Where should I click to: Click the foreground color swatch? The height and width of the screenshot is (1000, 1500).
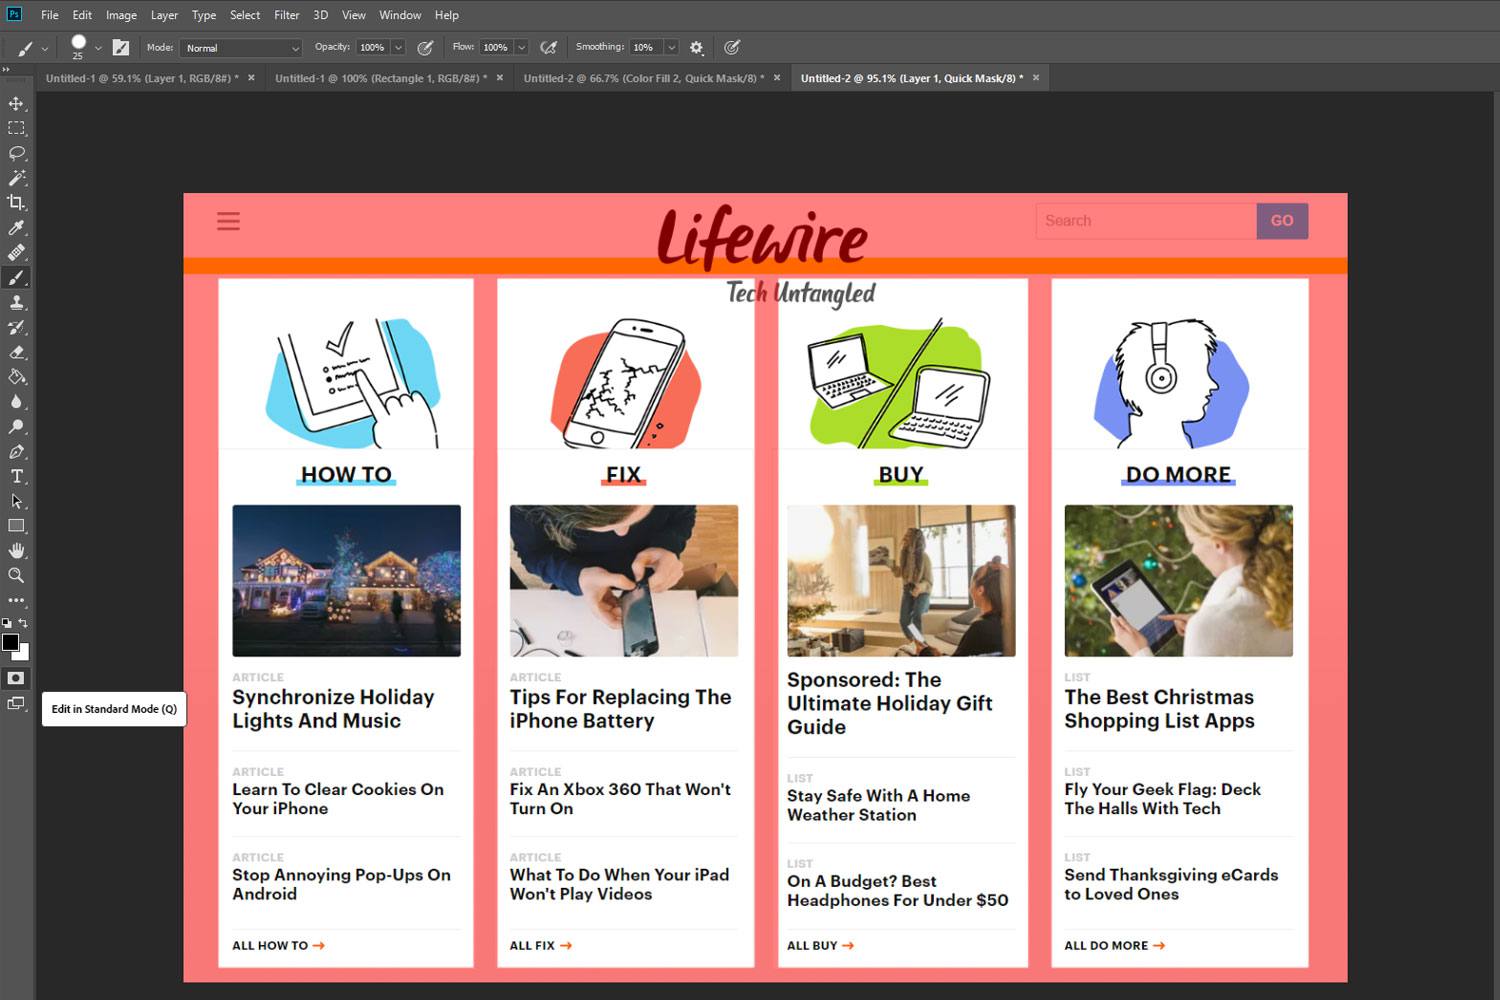tap(10, 643)
